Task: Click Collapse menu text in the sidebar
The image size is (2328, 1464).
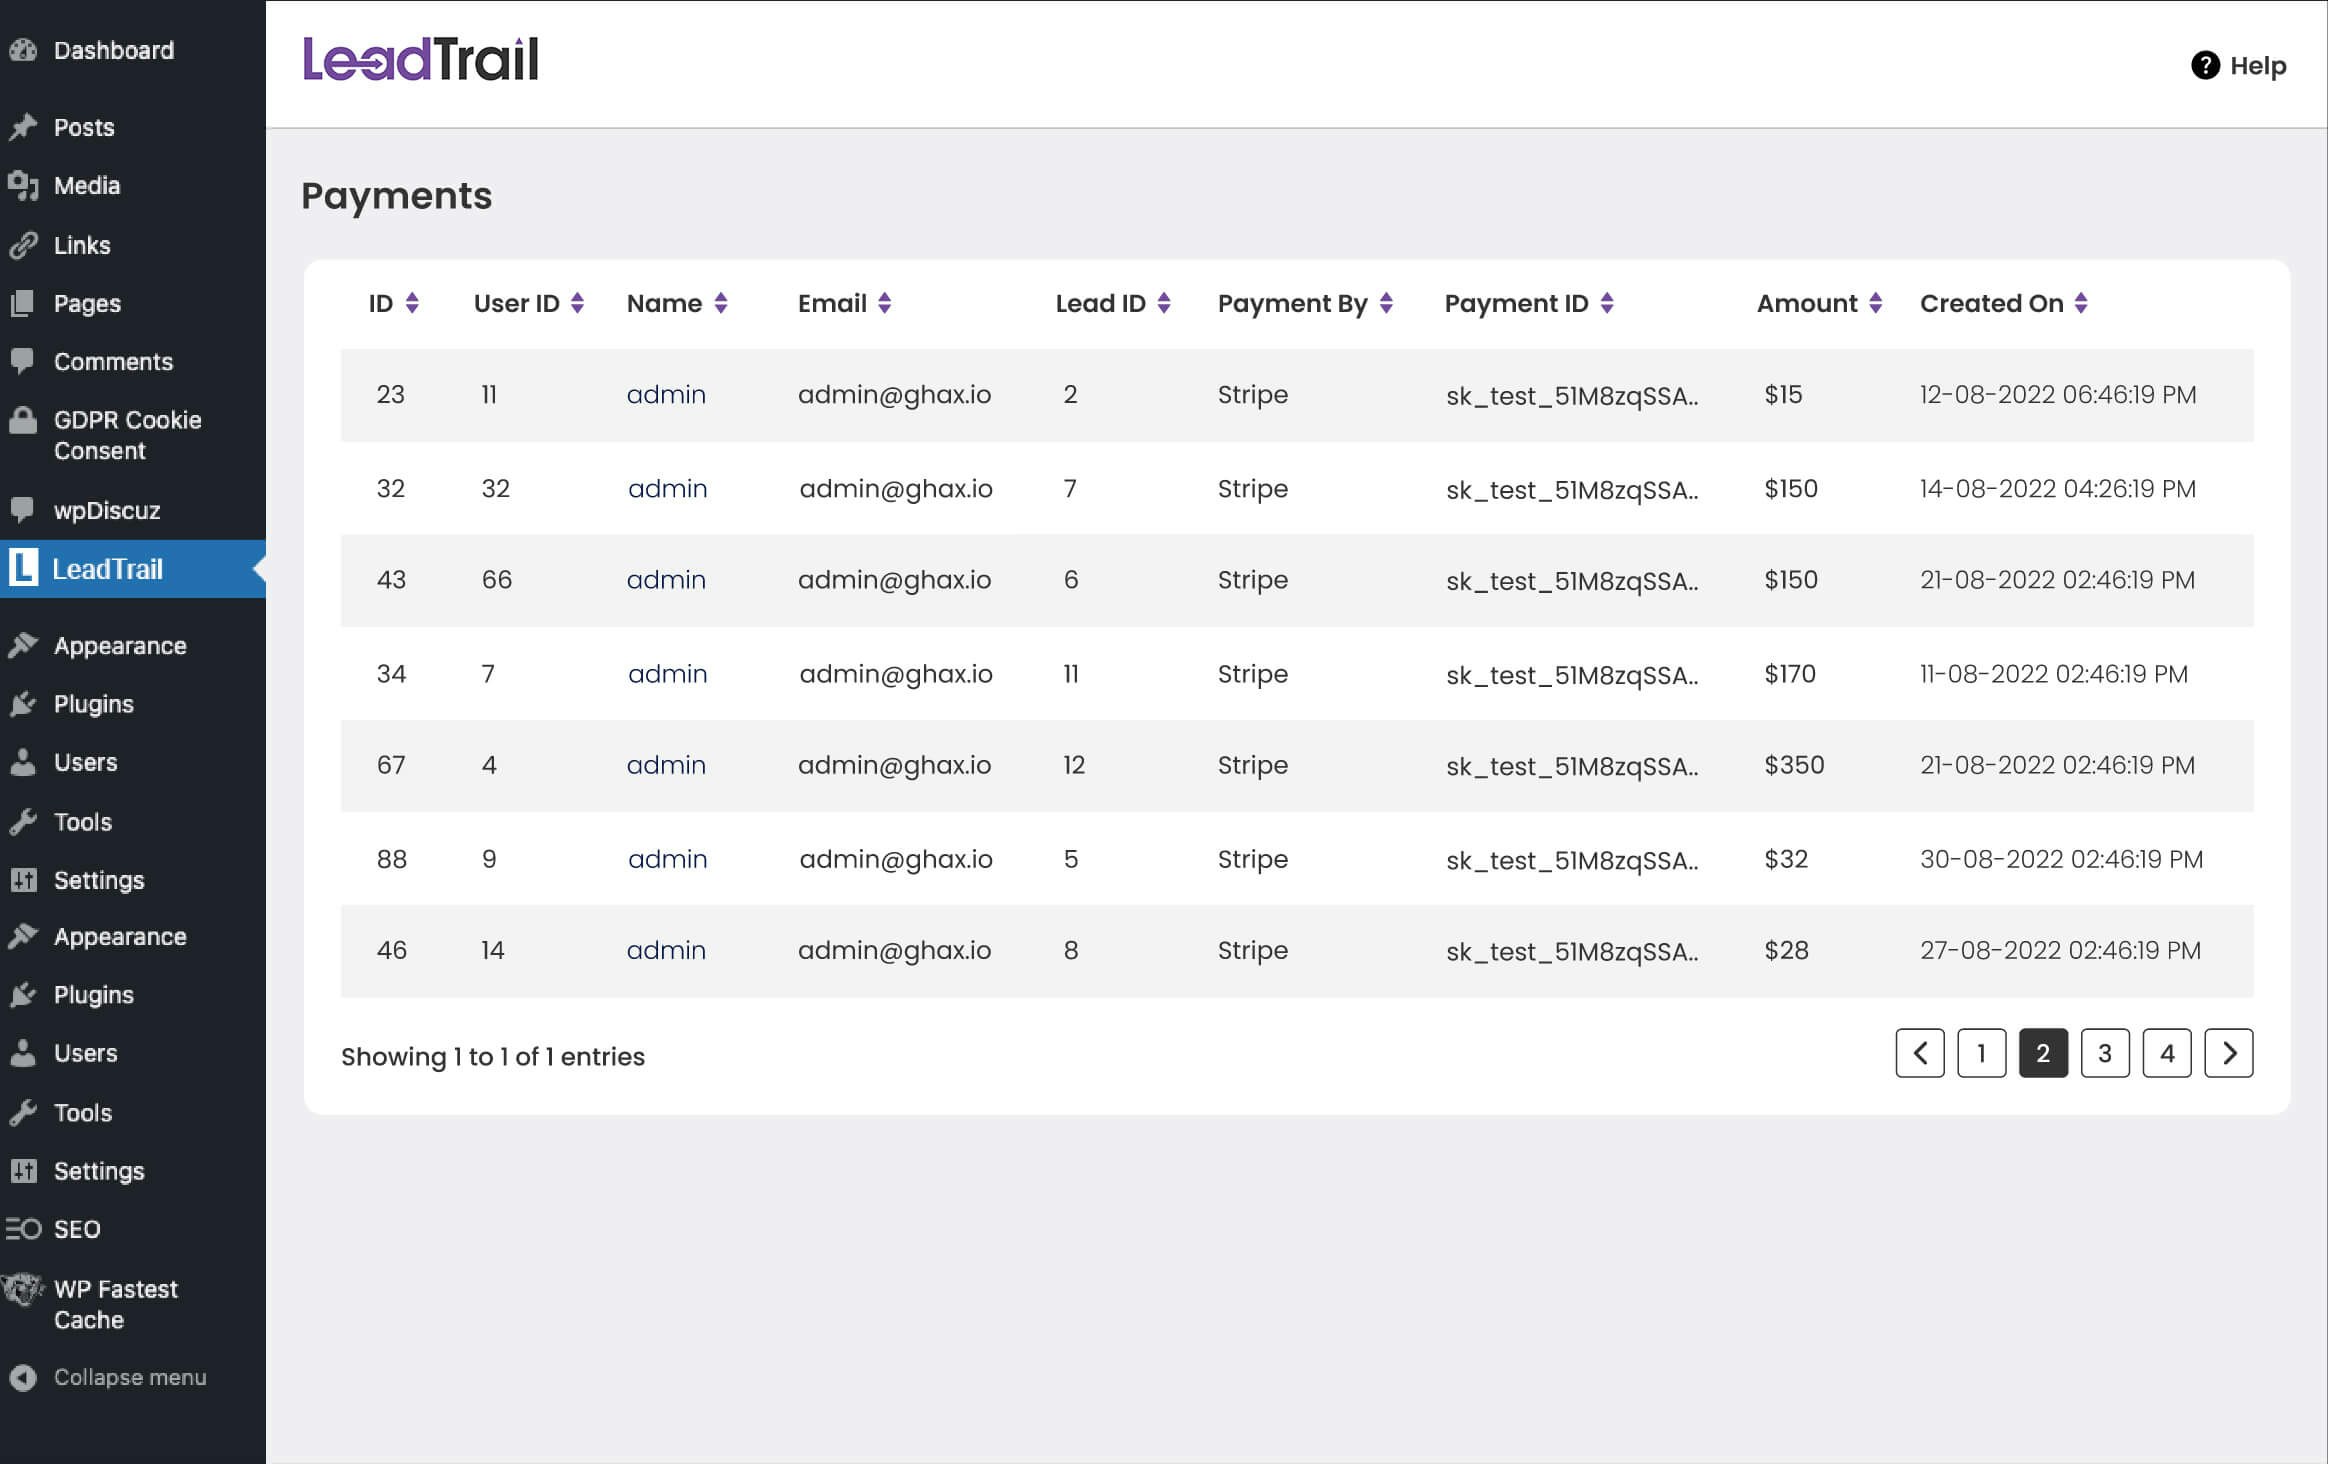Action: pyautogui.click(x=130, y=1377)
